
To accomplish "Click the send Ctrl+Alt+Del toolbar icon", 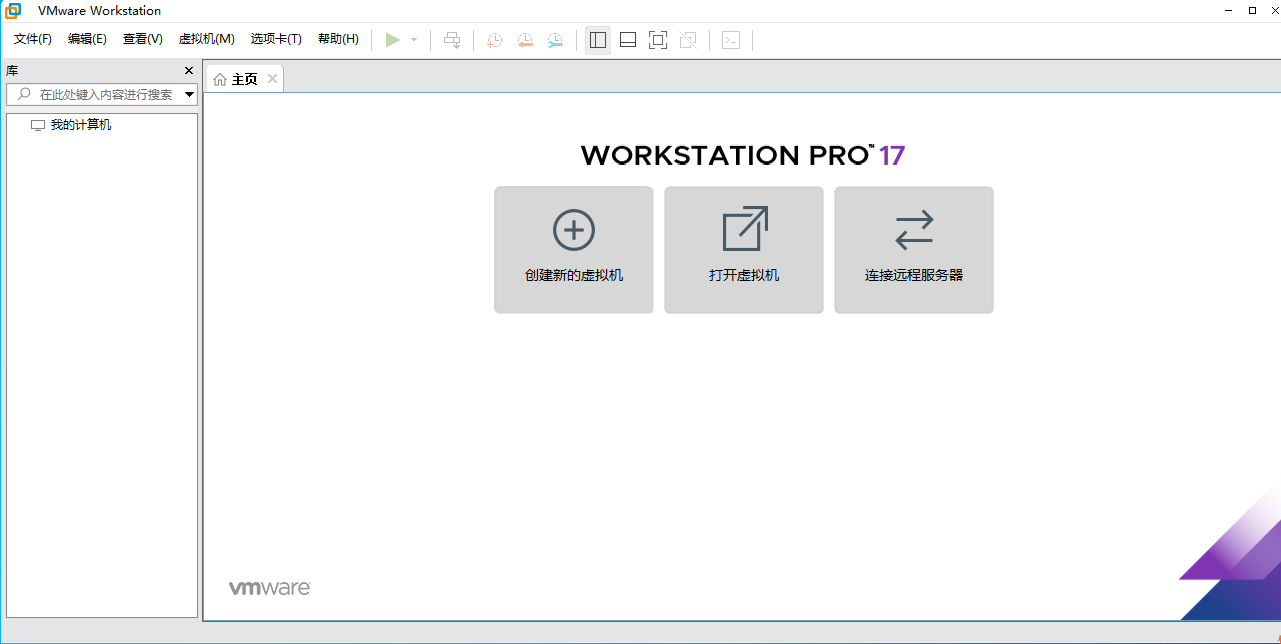I will [x=452, y=40].
